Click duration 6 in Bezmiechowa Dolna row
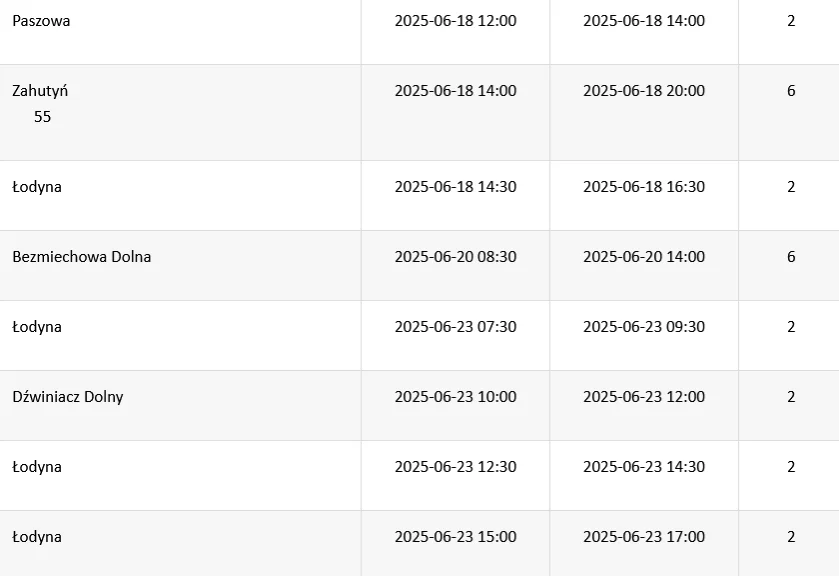Image resolution: width=839 pixels, height=576 pixels. (x=791, y=257)
